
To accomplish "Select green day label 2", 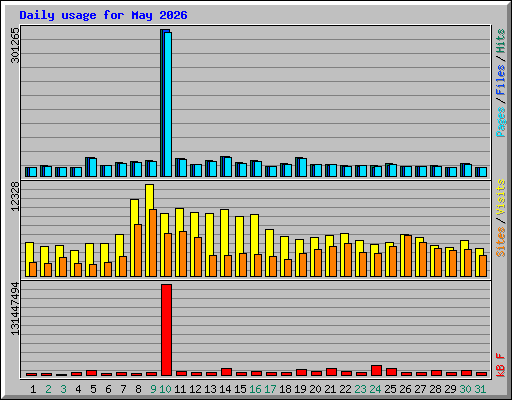I will pos(48,389).
